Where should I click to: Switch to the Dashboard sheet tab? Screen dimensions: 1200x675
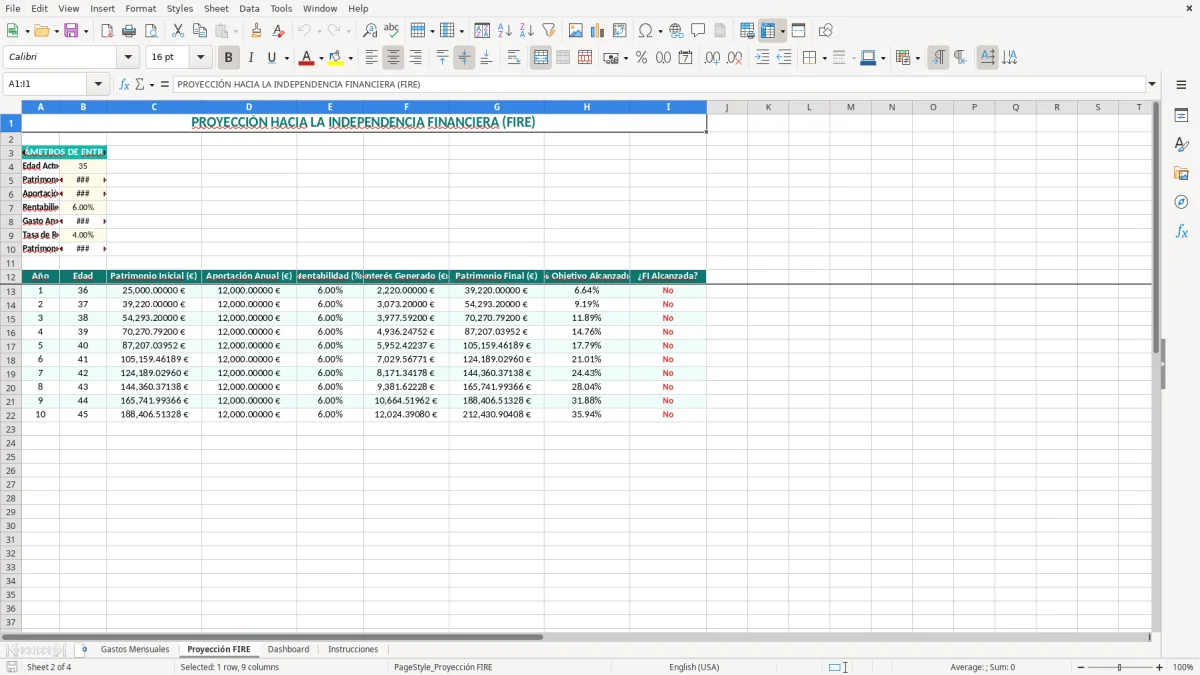[288, 650]
